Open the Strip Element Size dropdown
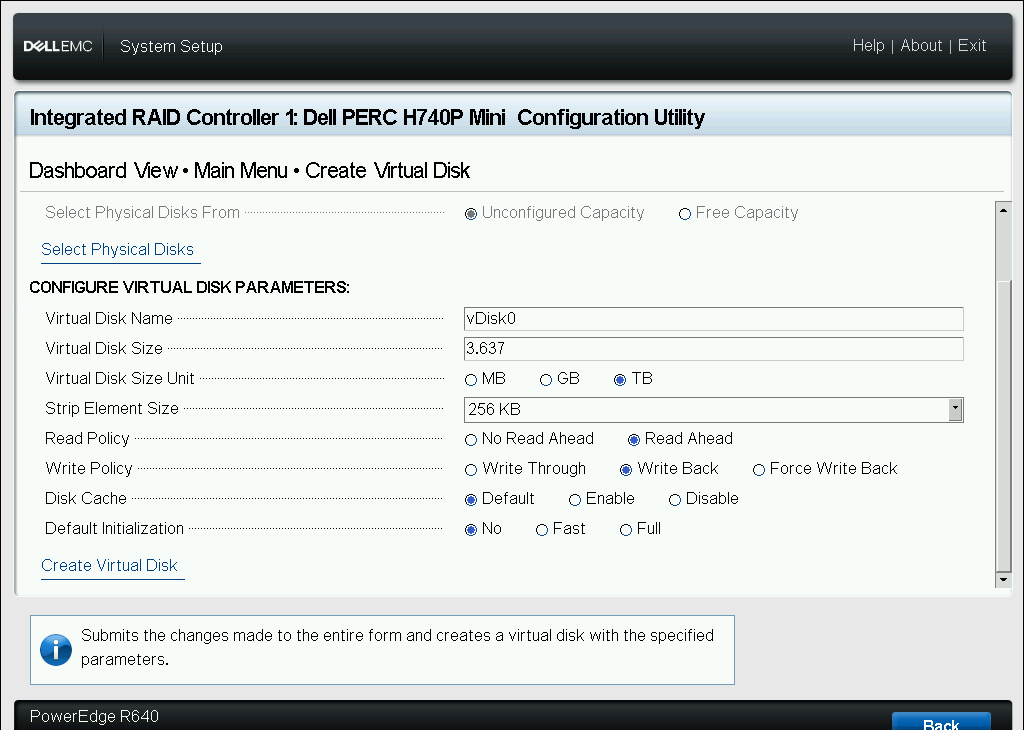 click(956, 409)
